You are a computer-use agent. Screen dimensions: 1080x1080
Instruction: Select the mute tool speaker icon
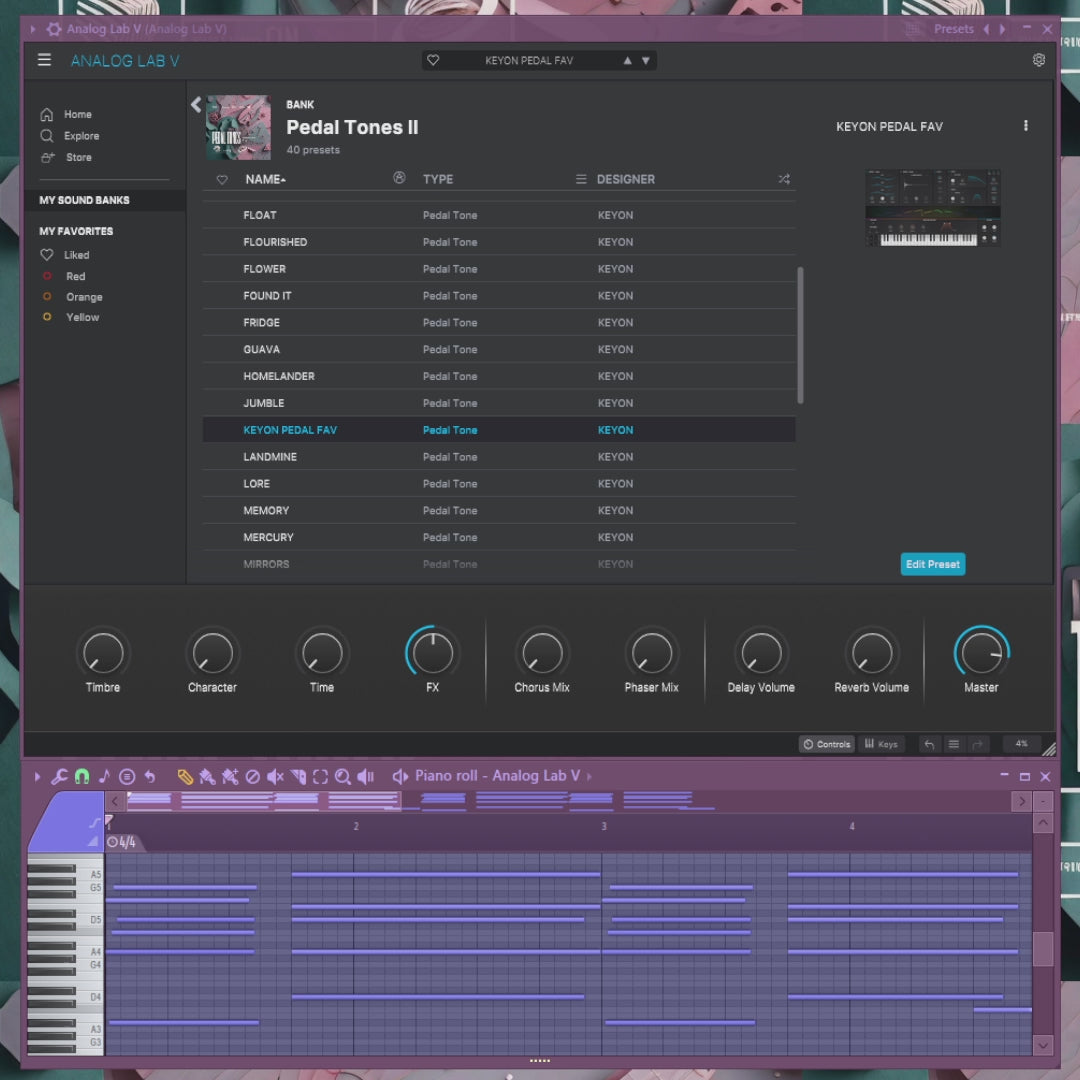click(x=275, y=776)
